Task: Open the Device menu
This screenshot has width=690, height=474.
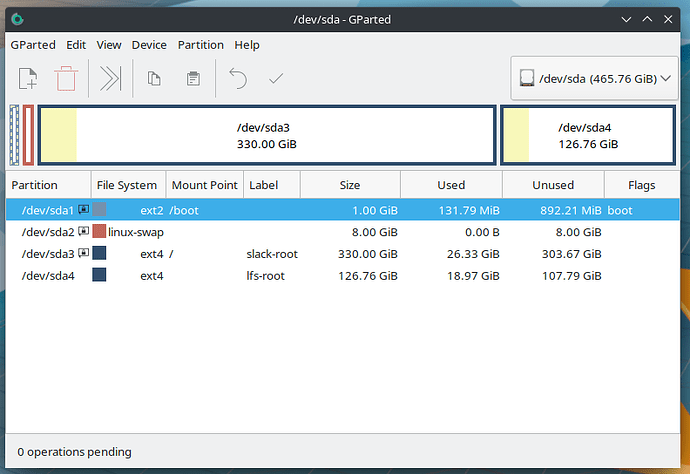Action: tap(149, 45)
